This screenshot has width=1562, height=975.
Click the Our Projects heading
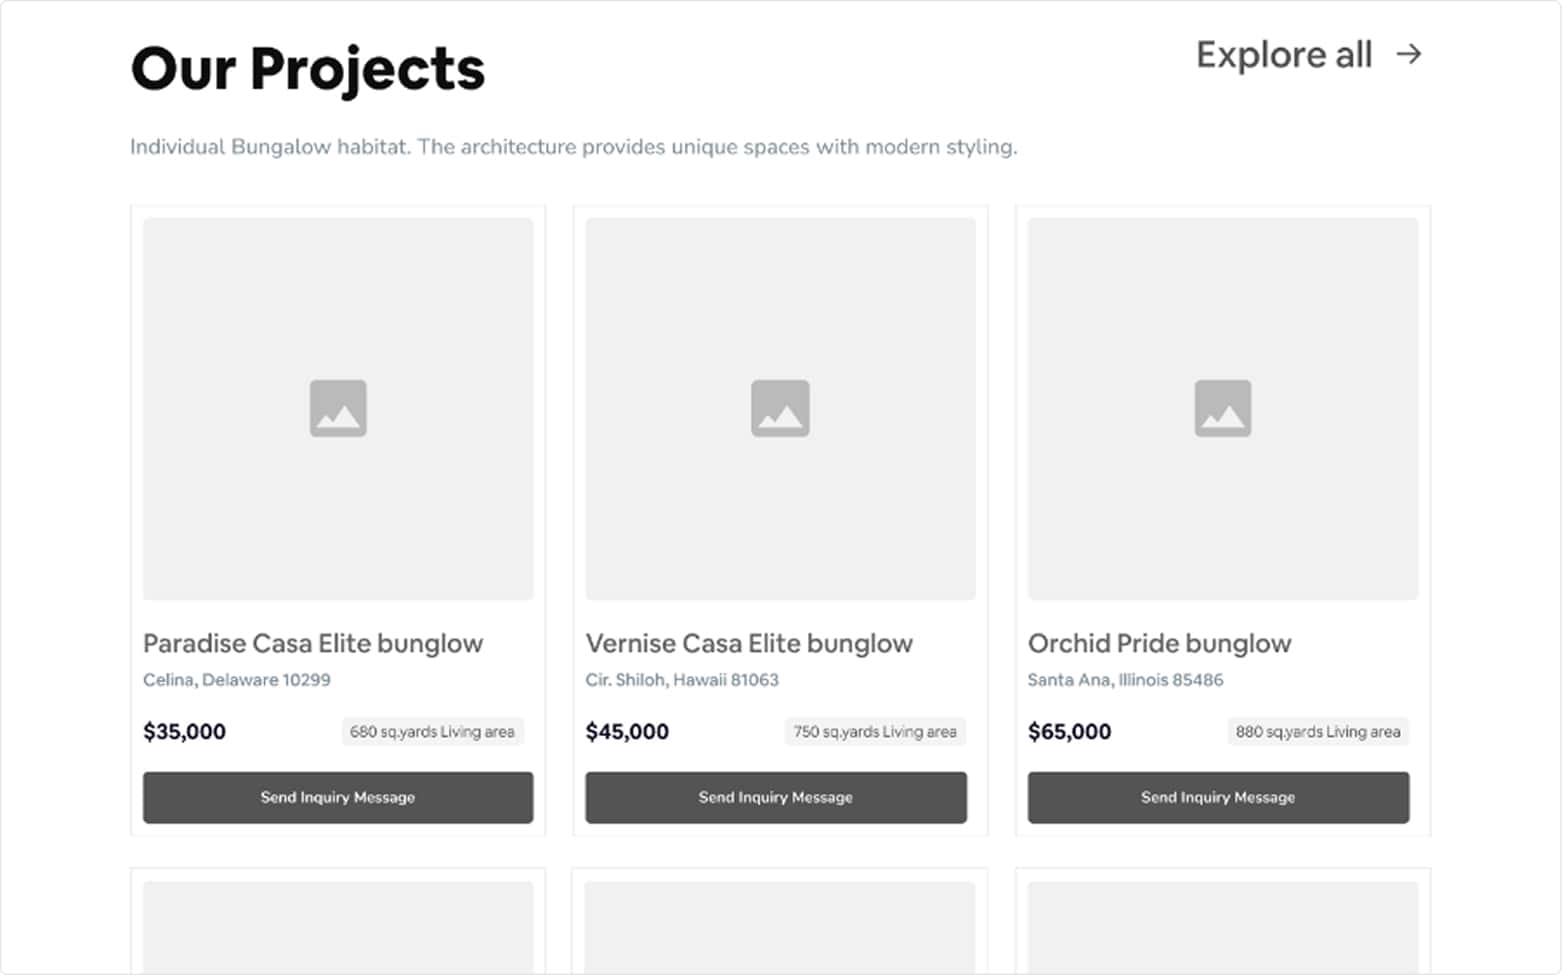(308, 69)
